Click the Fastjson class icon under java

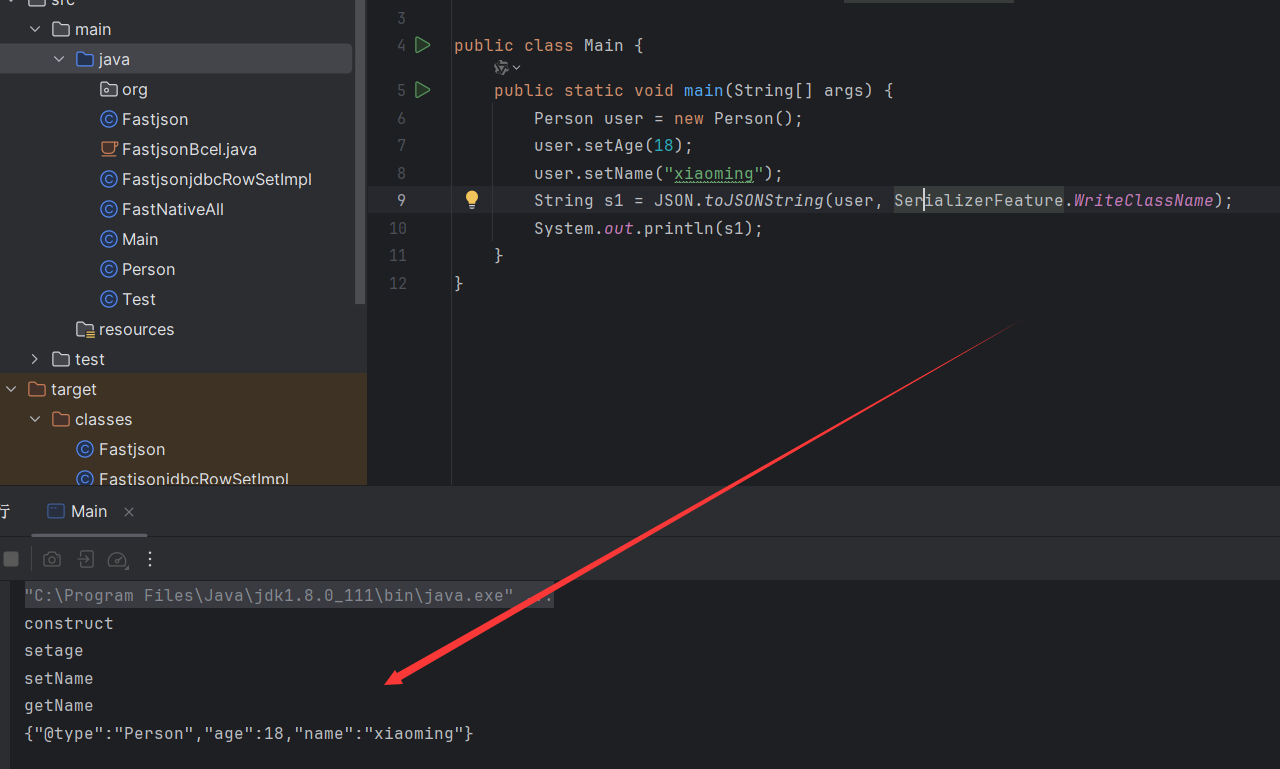[109, 119]
